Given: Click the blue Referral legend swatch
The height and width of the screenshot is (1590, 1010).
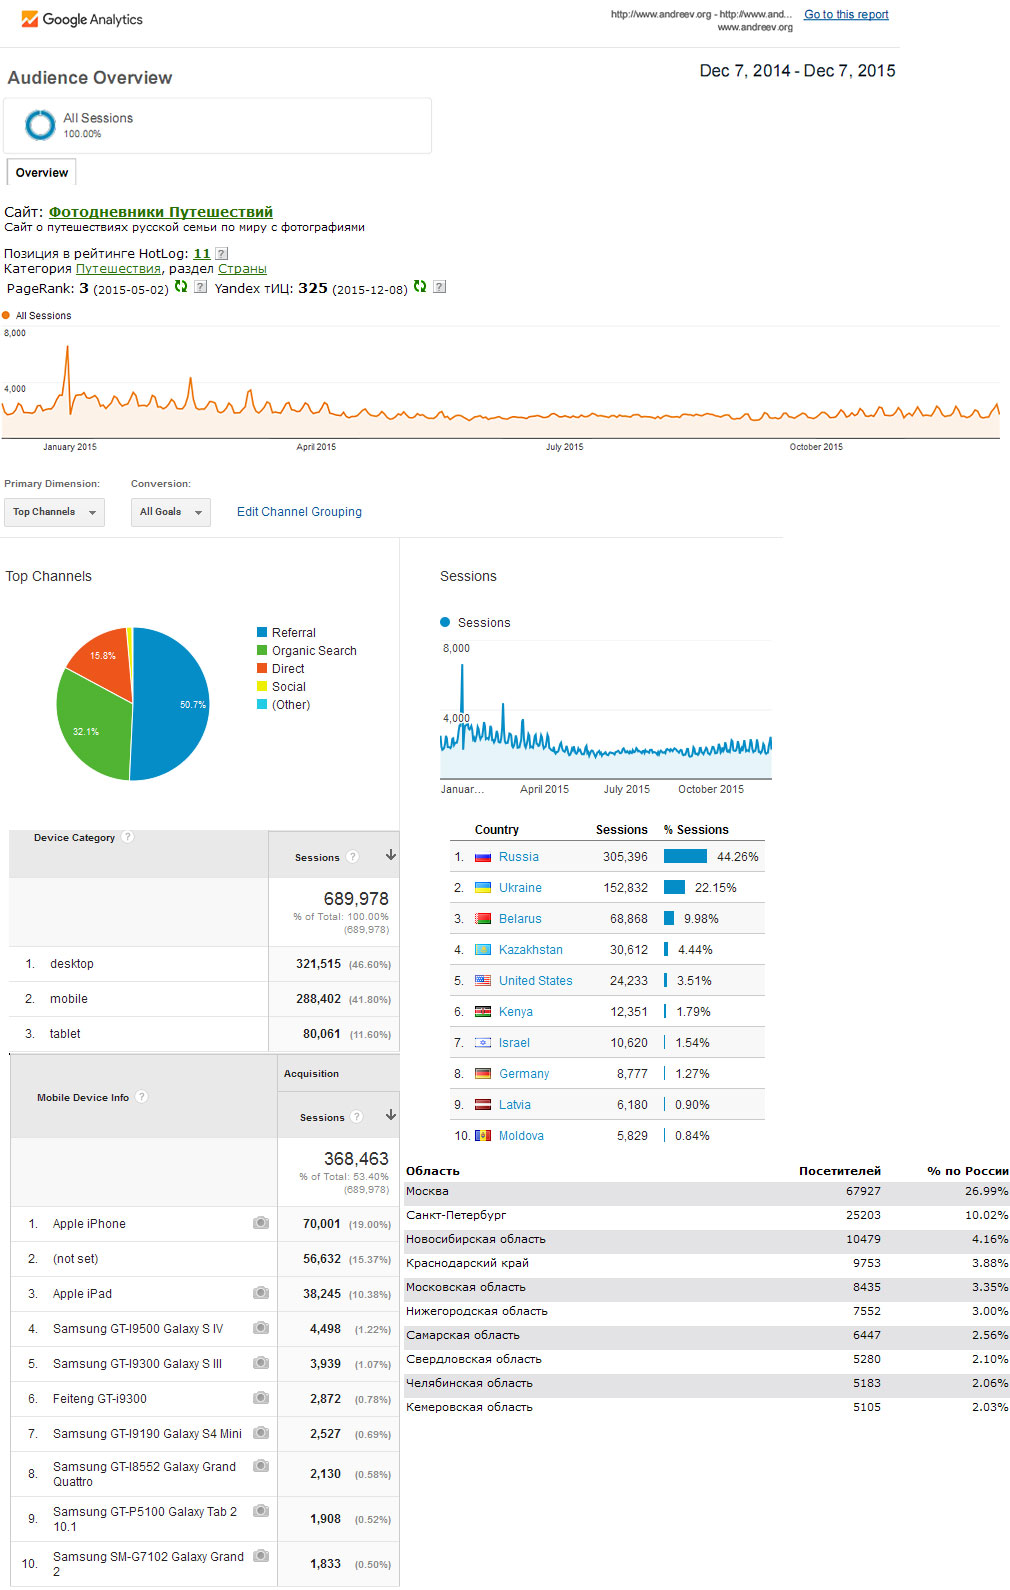Looking at the screenshot, I should 262,632.
